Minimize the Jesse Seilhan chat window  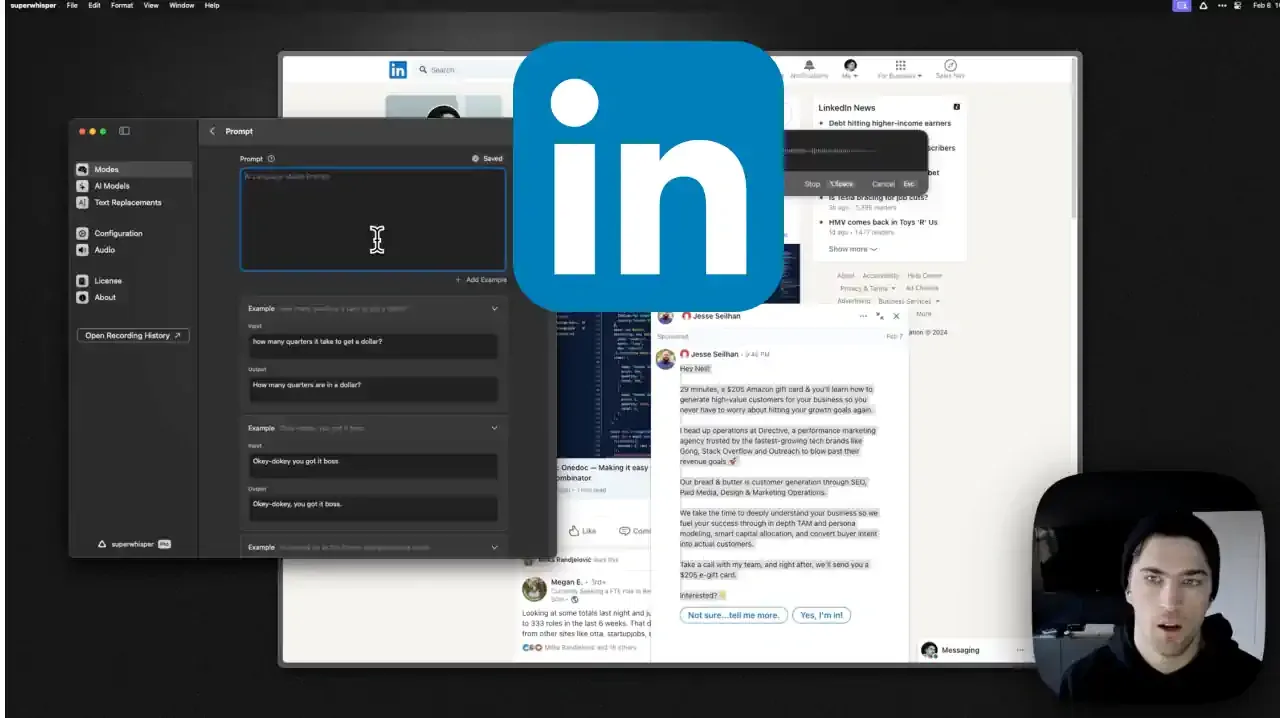880,316
